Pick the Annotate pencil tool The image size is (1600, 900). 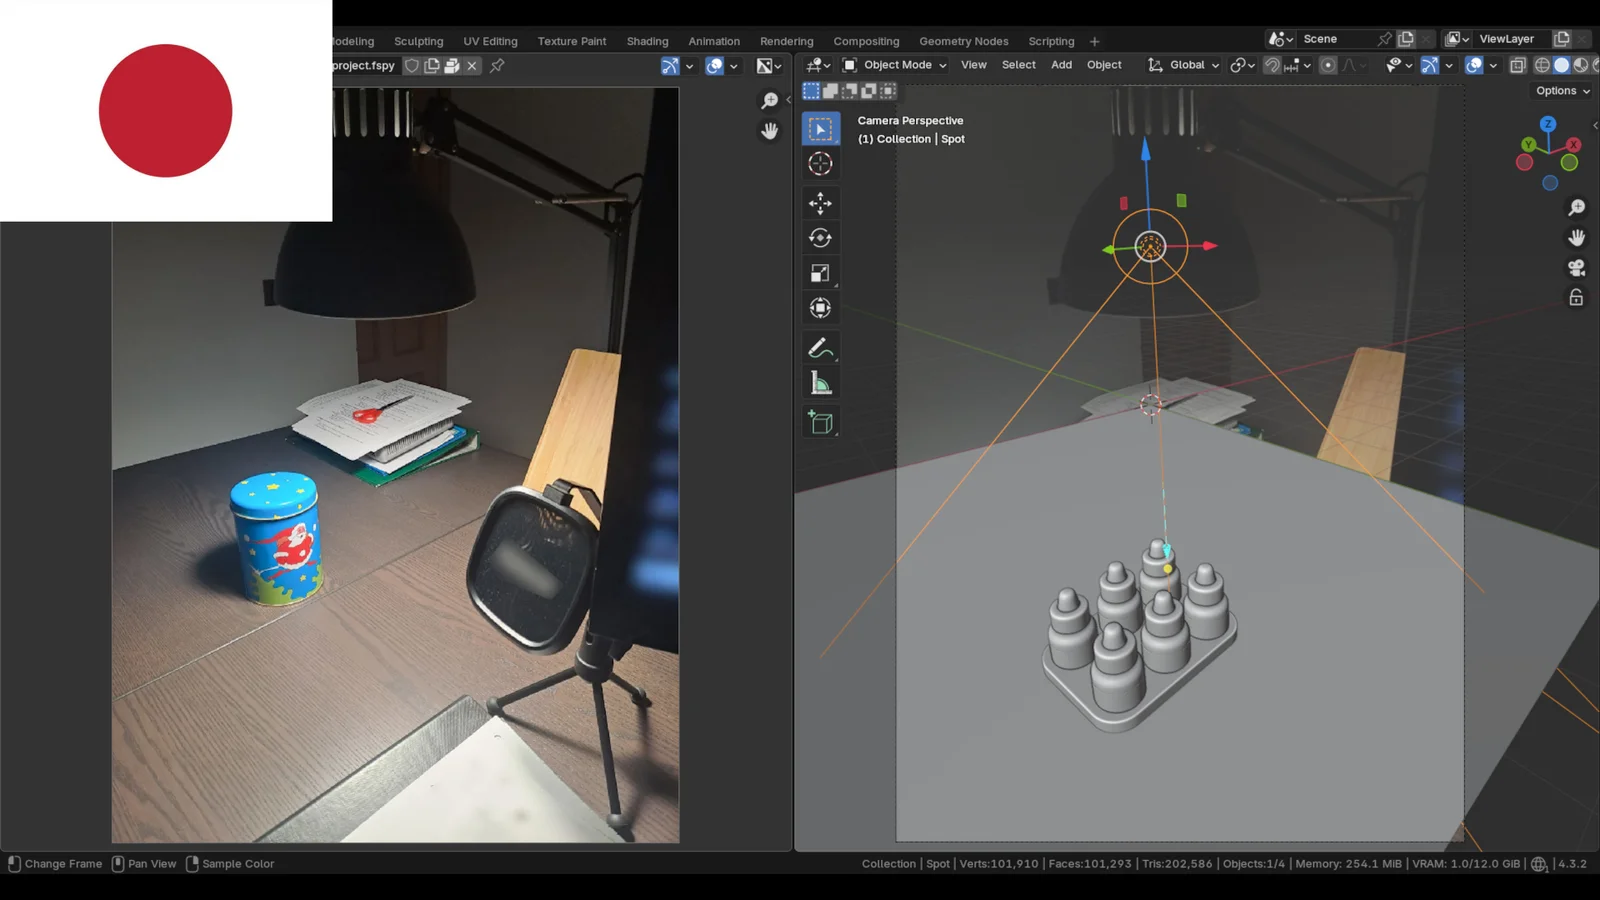820,348
